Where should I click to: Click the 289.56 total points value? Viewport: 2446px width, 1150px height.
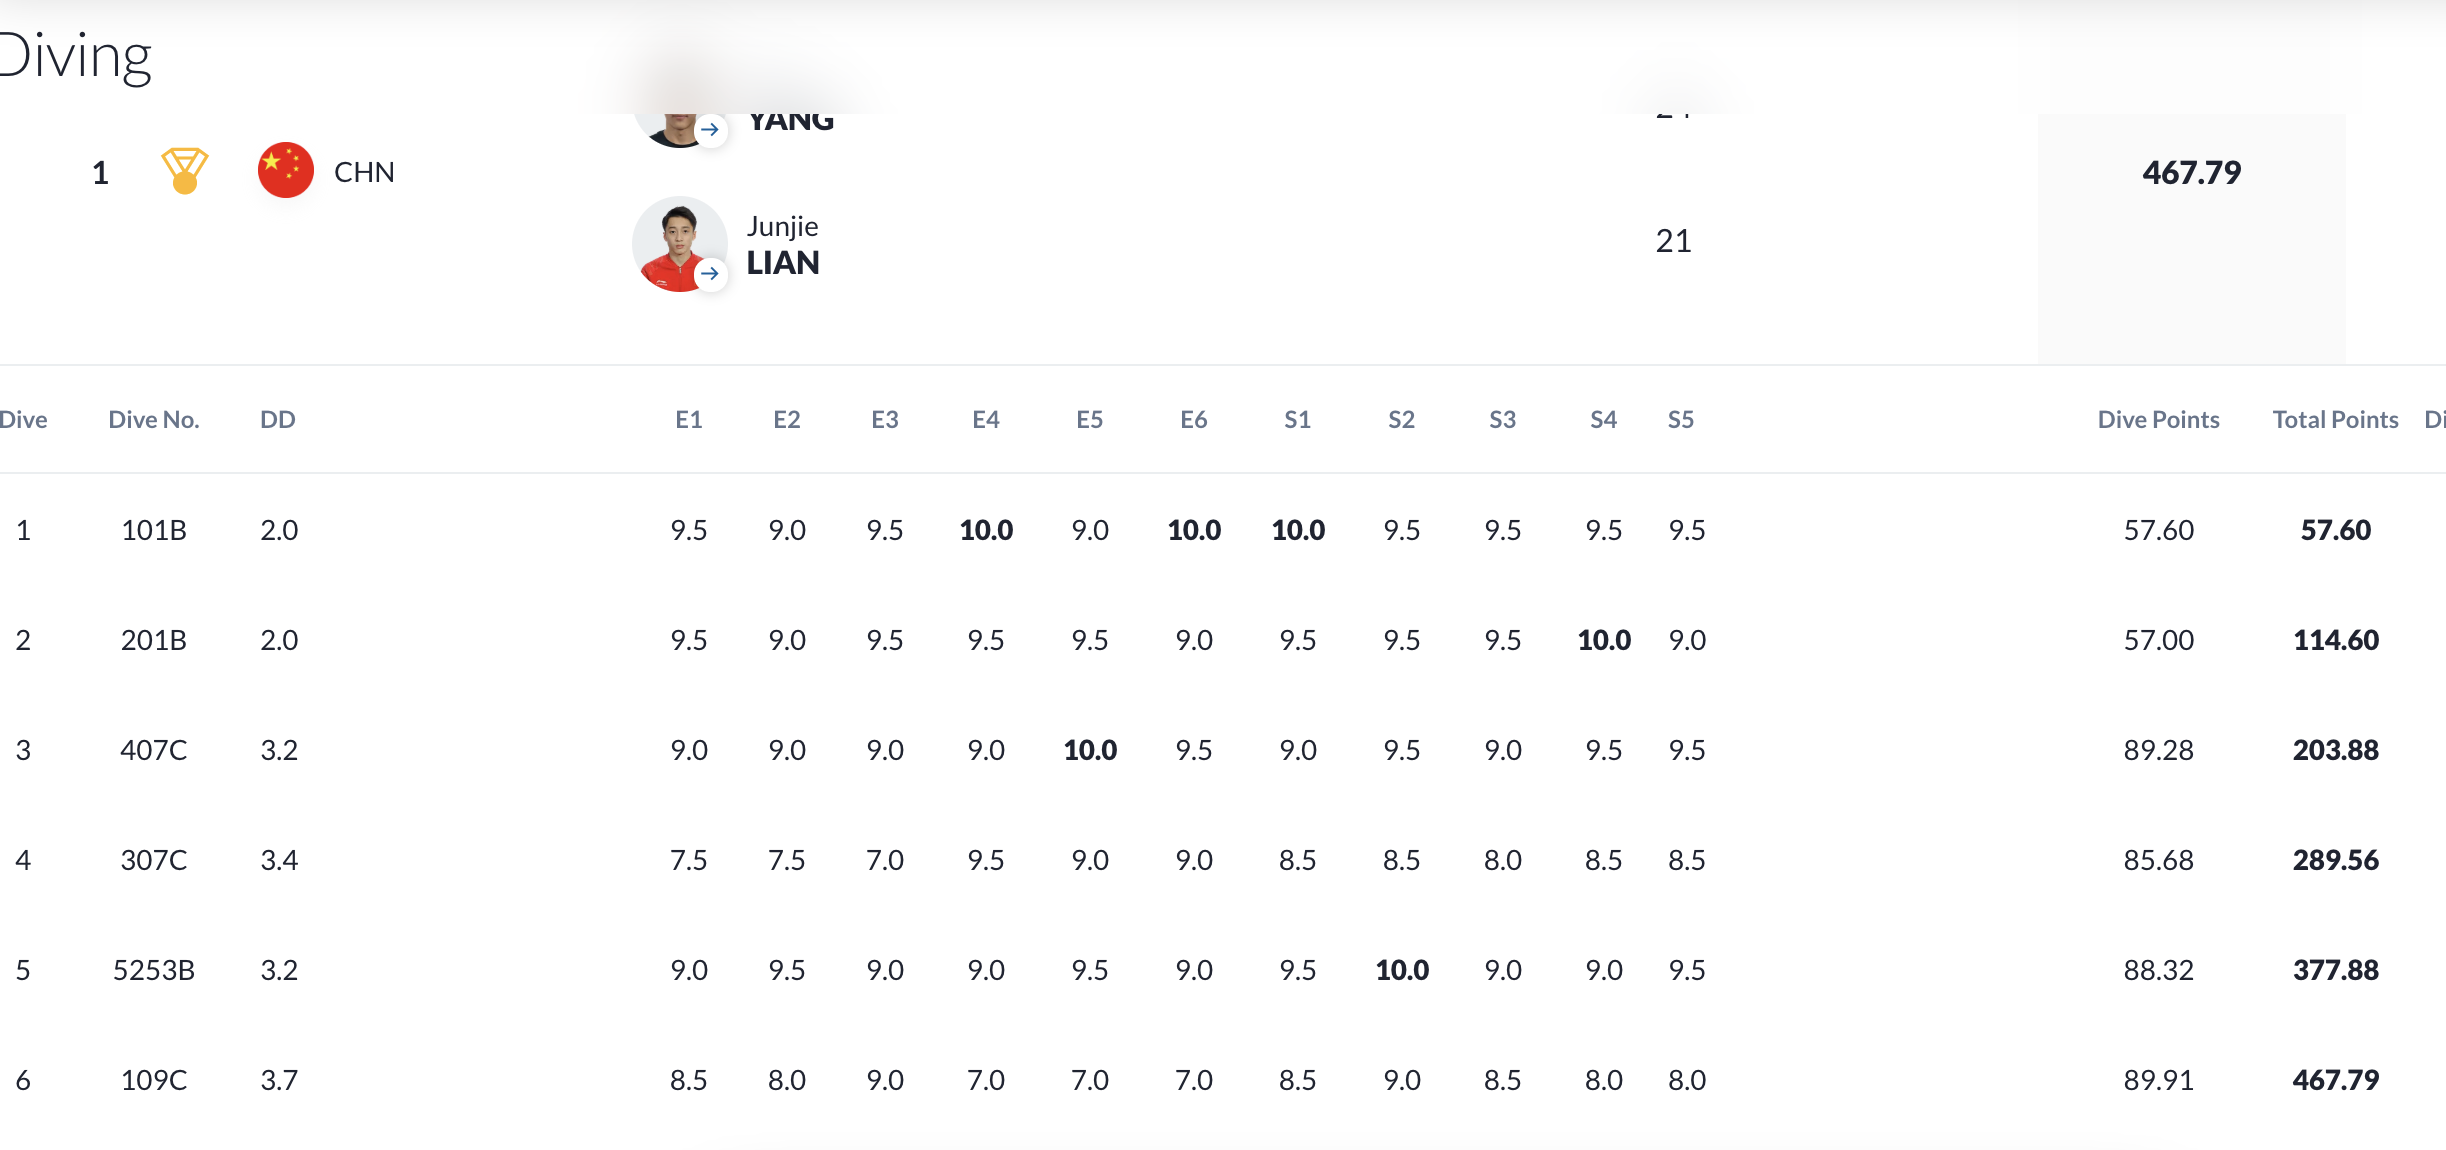pos(2335,860)
